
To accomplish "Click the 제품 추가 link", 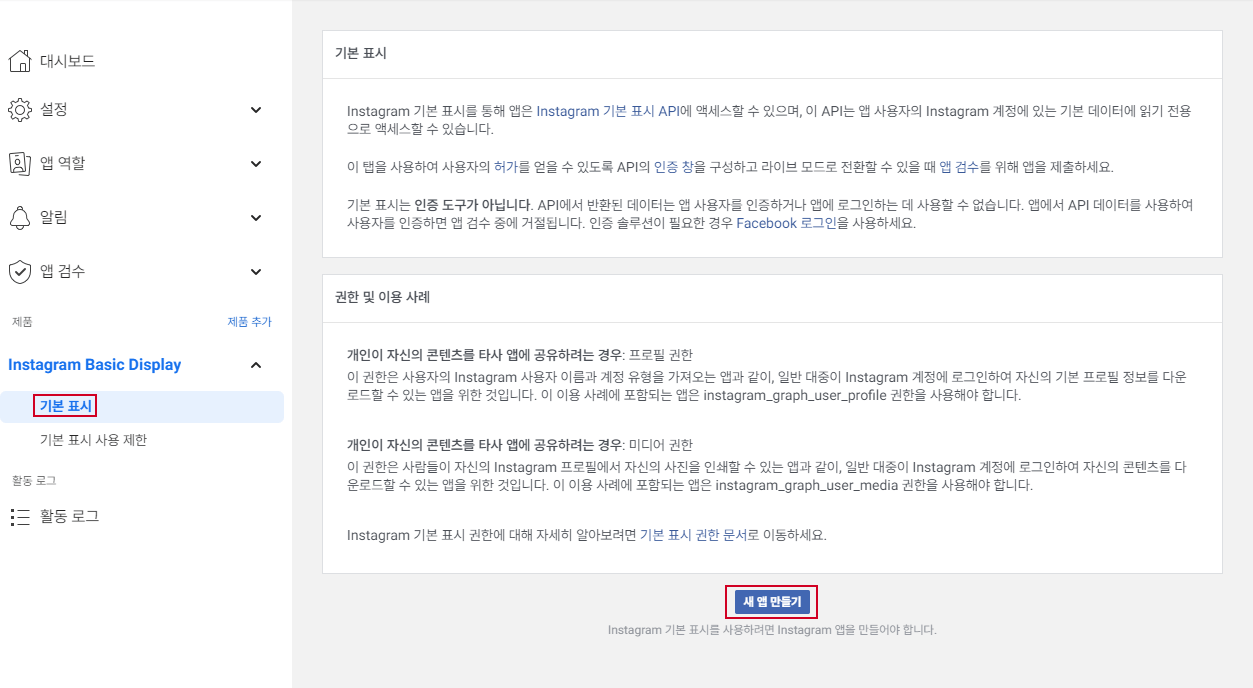I will click(249, 322).
